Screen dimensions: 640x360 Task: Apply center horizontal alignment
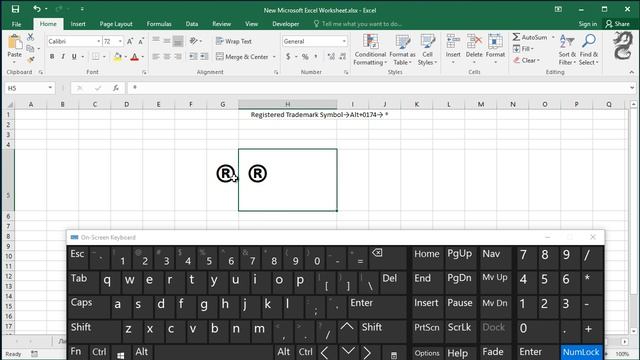(x=167, y=57)
